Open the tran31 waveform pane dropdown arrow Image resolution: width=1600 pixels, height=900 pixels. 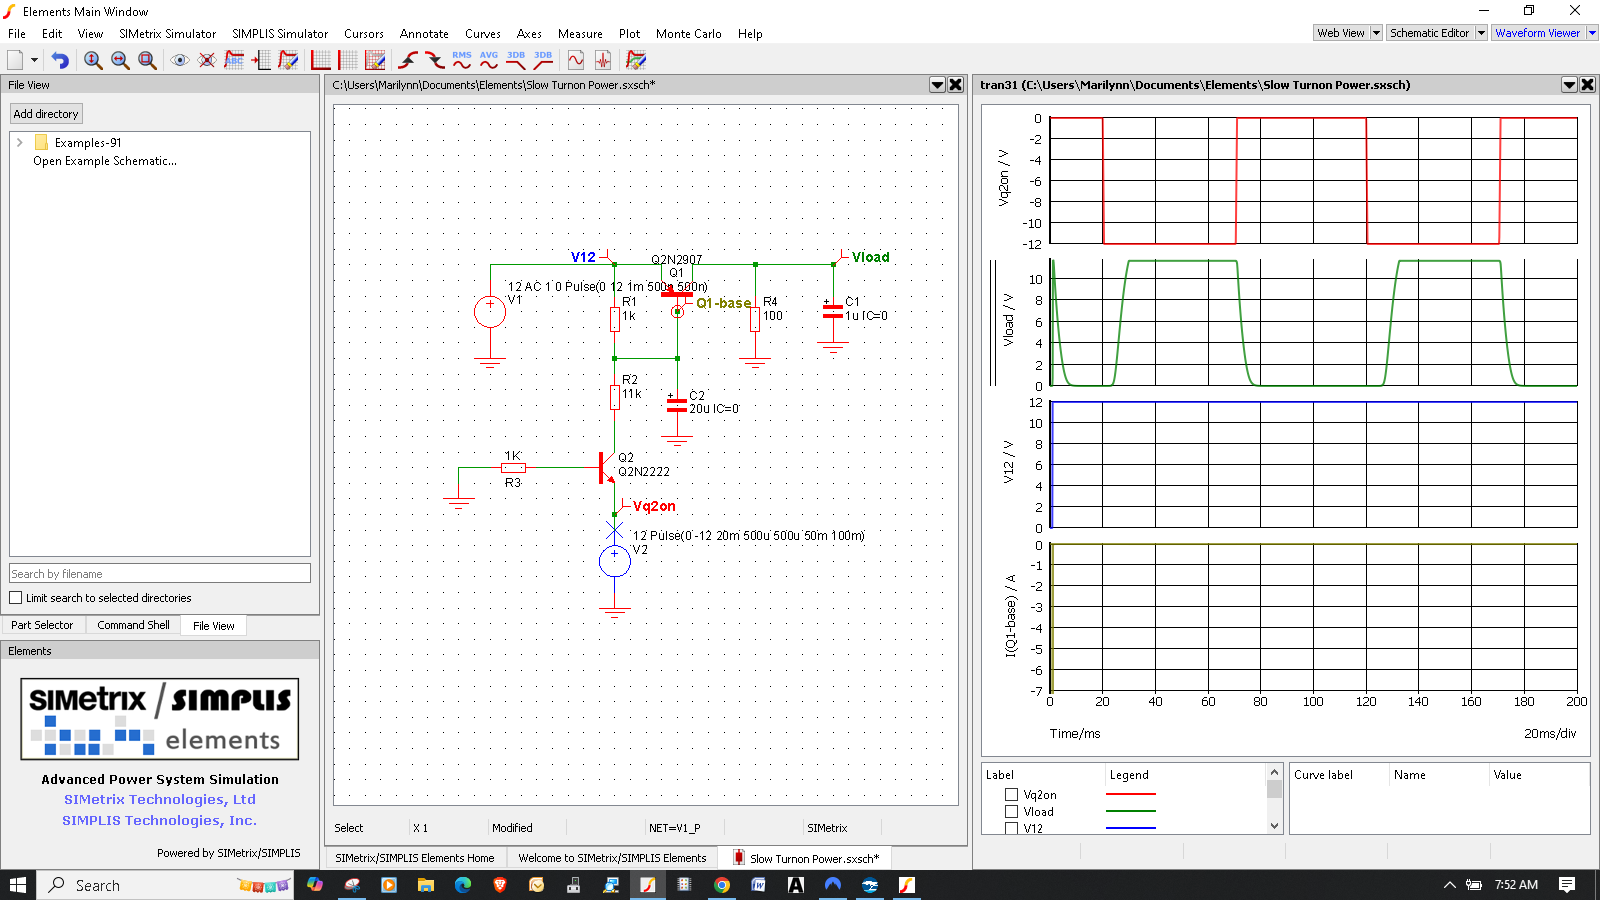[1569, 85]
